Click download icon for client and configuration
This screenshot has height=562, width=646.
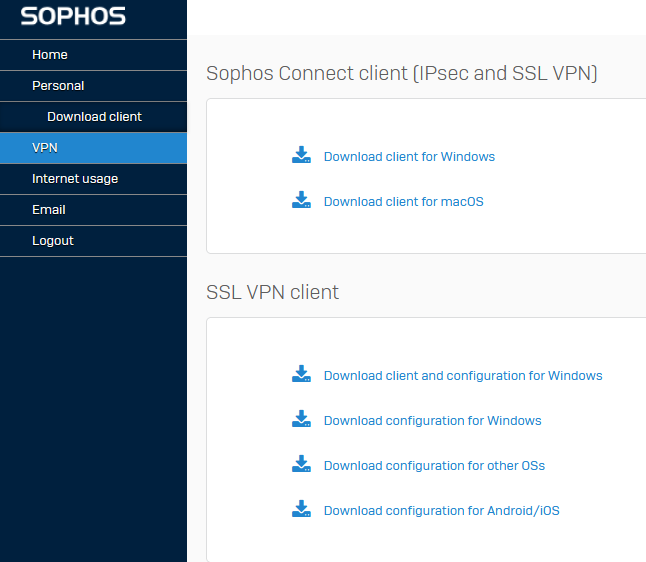[x=301, y=374]
